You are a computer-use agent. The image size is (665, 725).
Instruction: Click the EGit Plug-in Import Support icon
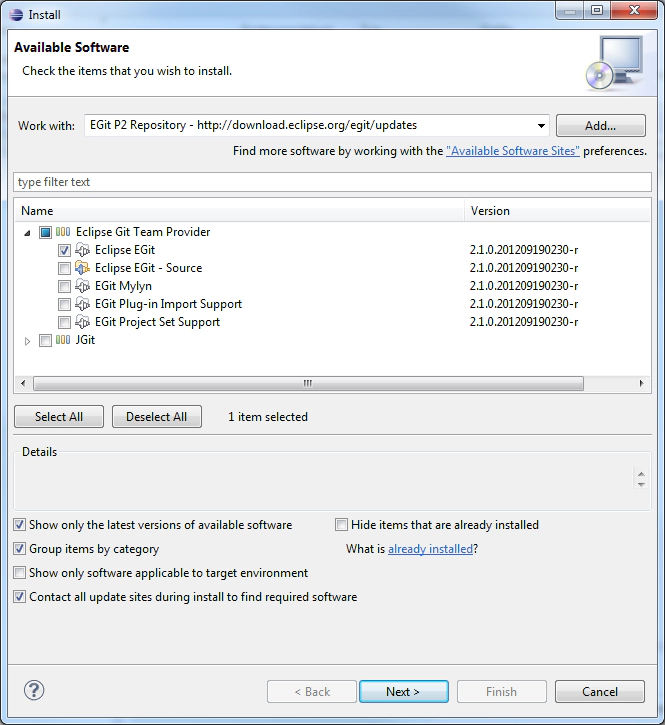(x=83, y=304)
